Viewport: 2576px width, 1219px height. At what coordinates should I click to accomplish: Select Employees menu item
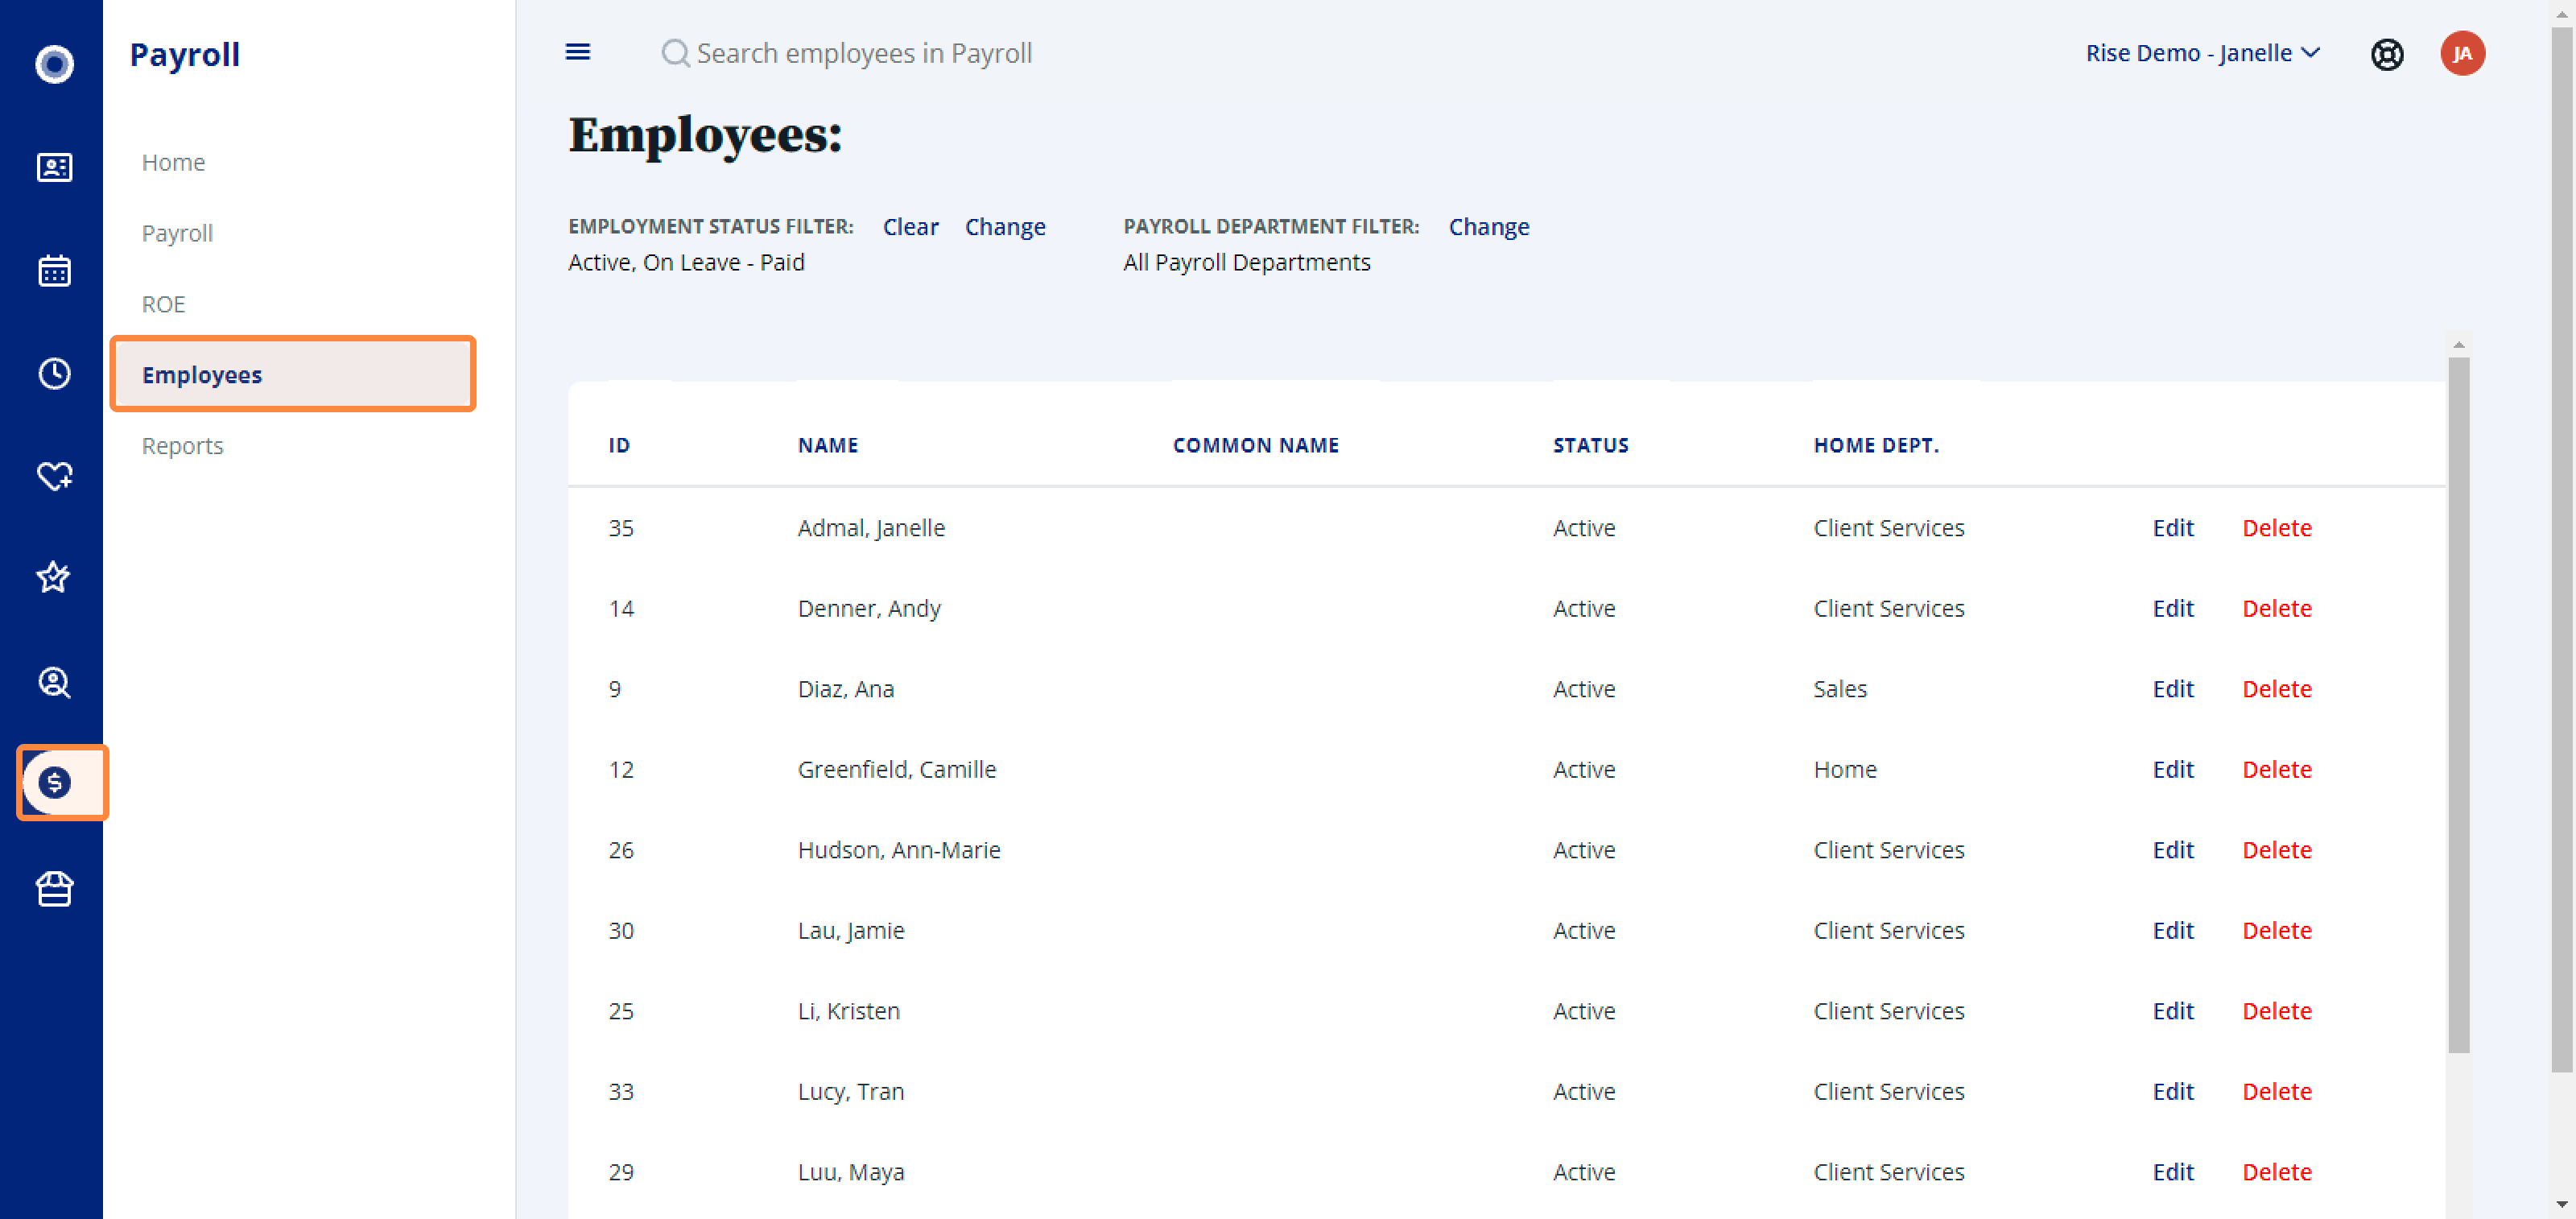tap(293, 374)
